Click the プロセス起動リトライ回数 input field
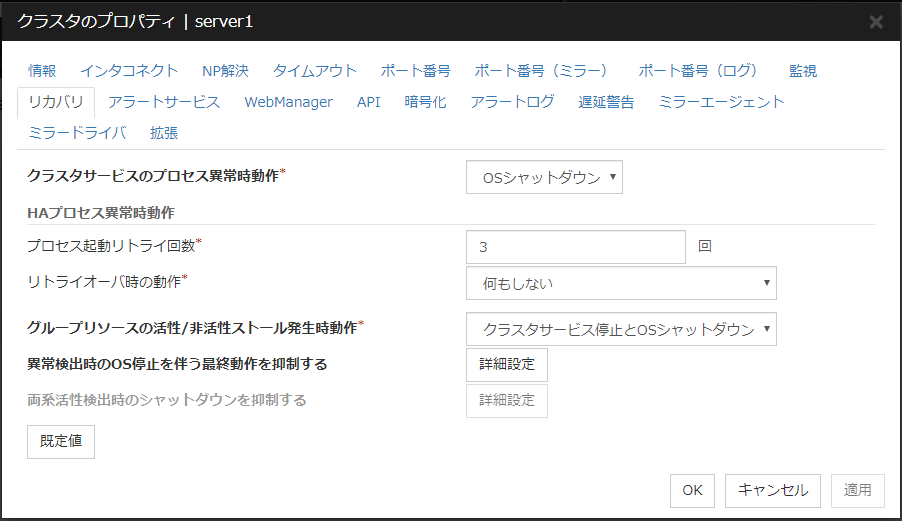The width and height of the screenshot is (902, 521). pos(575,247)
